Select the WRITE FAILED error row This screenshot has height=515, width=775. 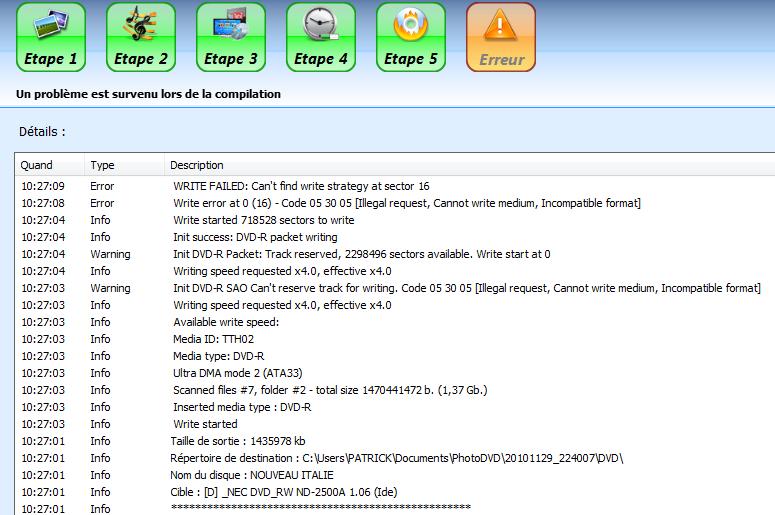click(x=301, y=186)
